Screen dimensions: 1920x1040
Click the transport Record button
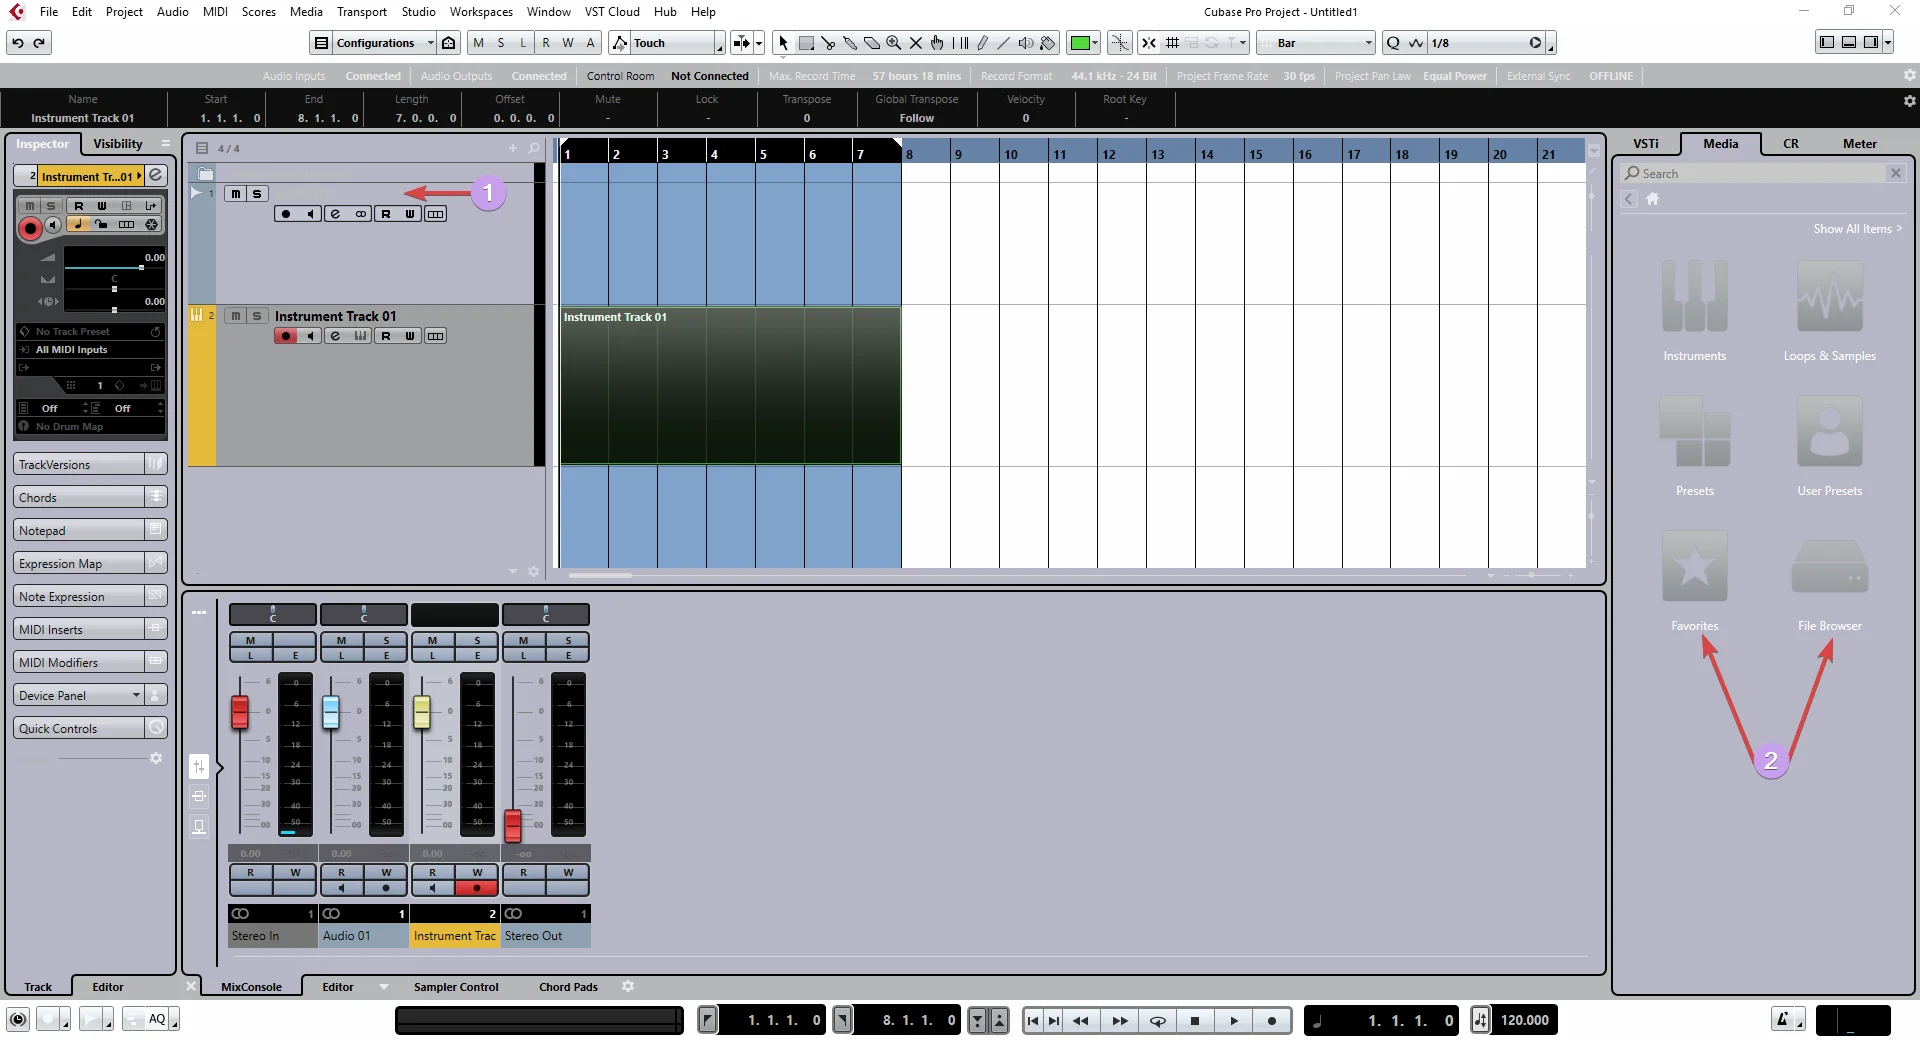click(1271, 1021)
